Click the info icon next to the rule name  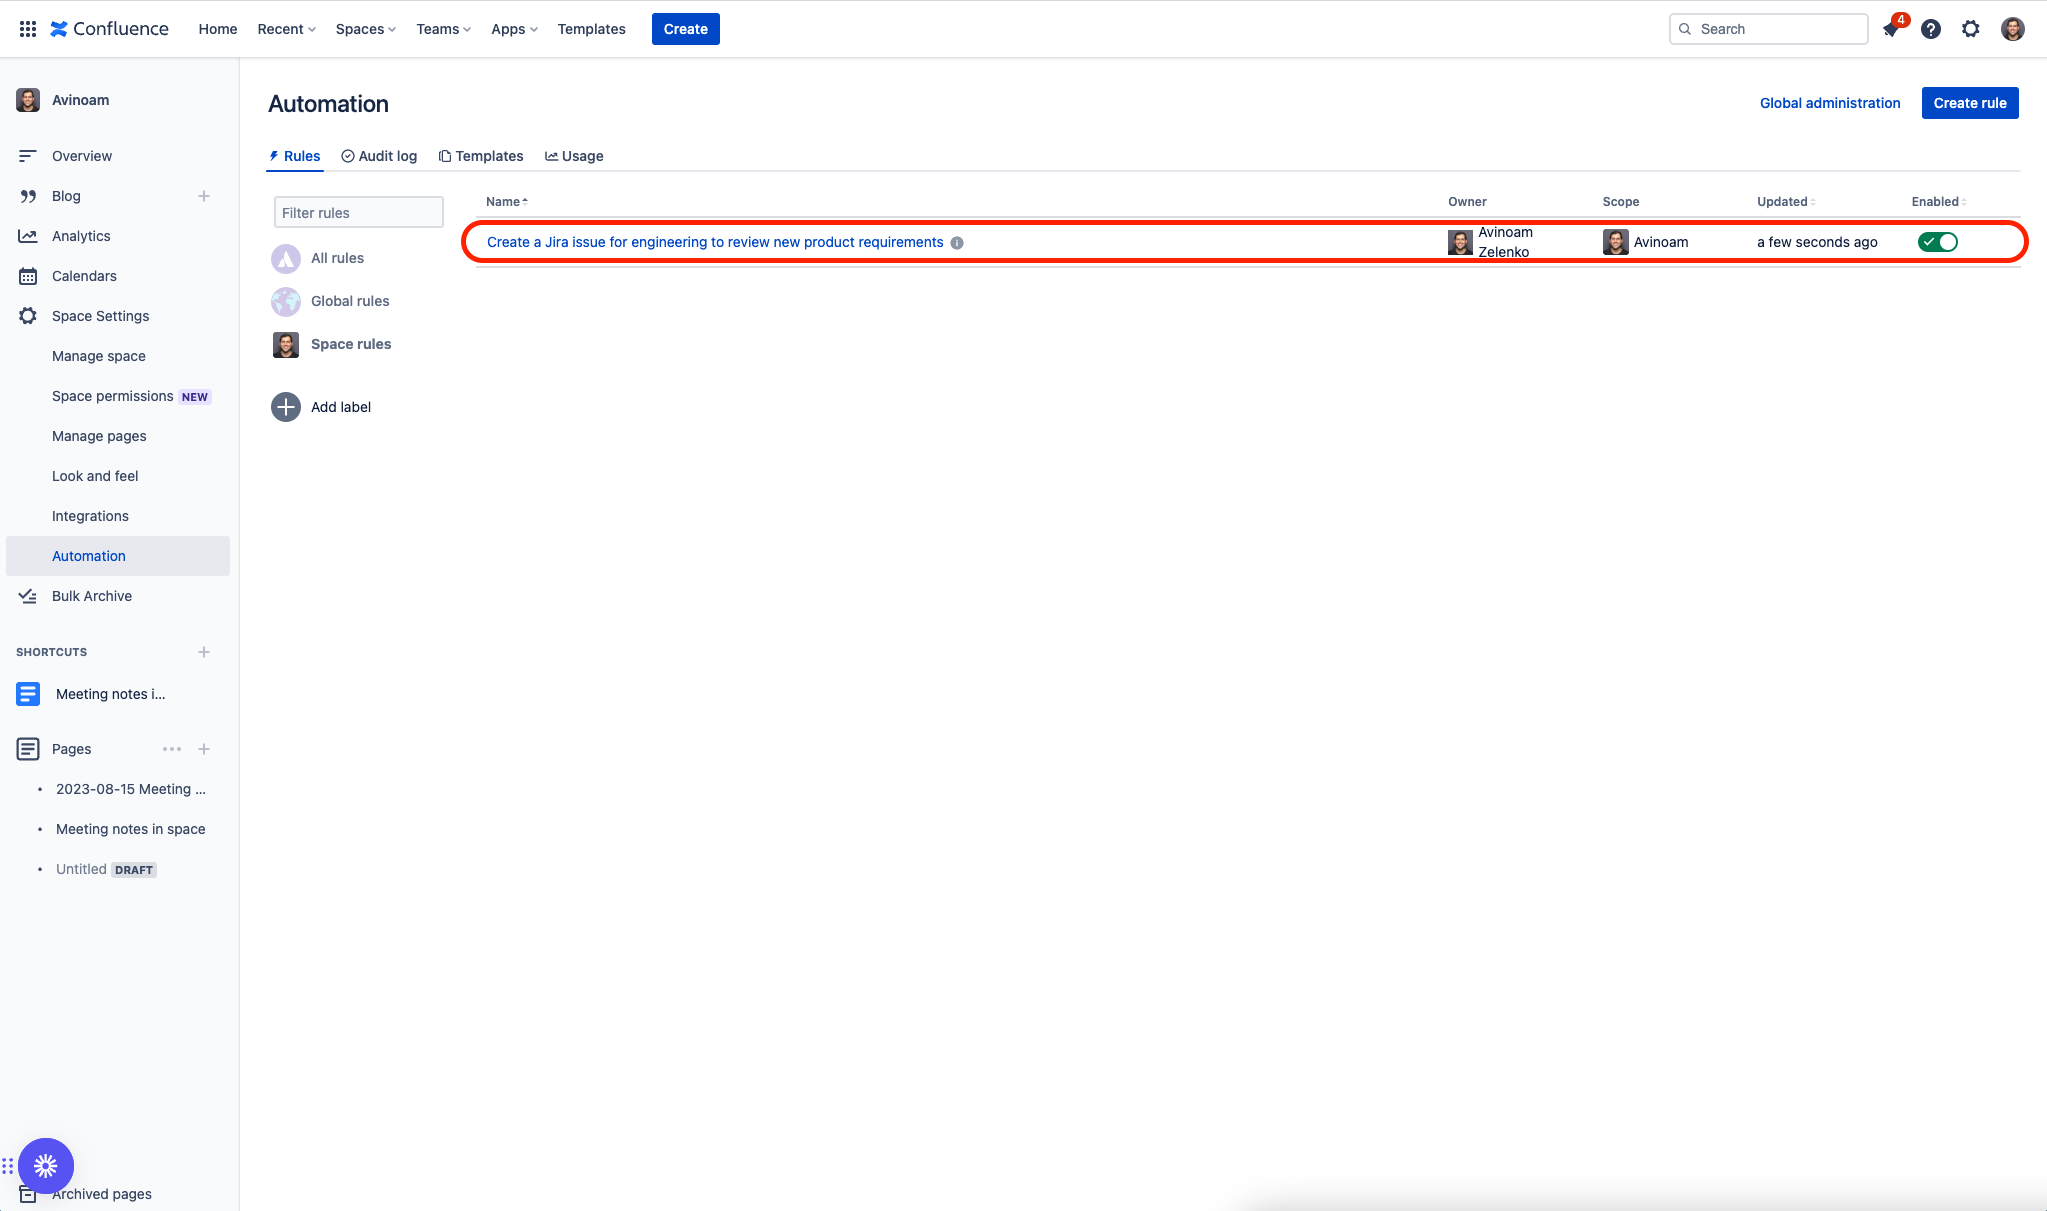958,242
